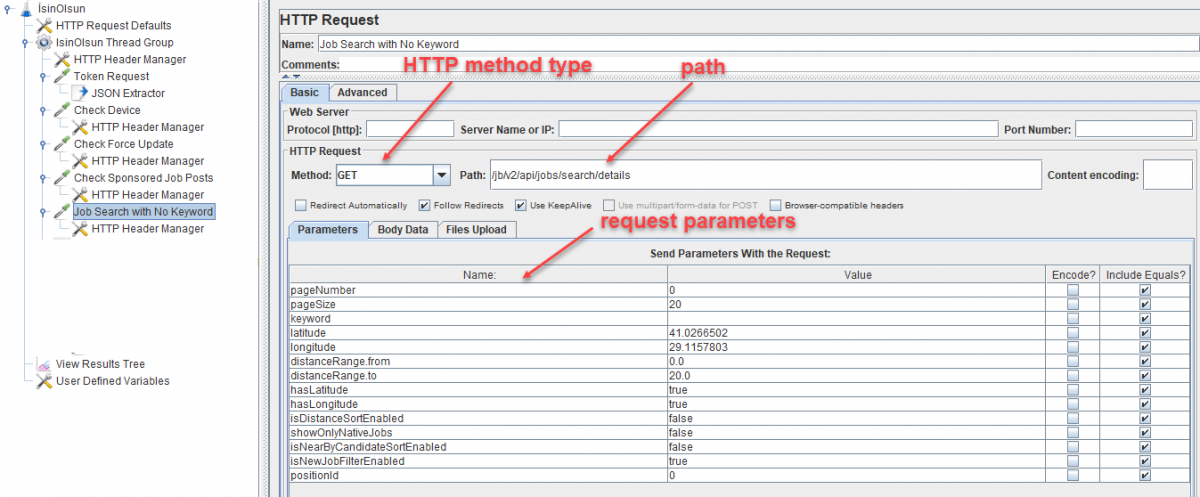Viewport: 1200px width, 497px height.
Task: Click the Content encoding field
Action: (1167, 175)
